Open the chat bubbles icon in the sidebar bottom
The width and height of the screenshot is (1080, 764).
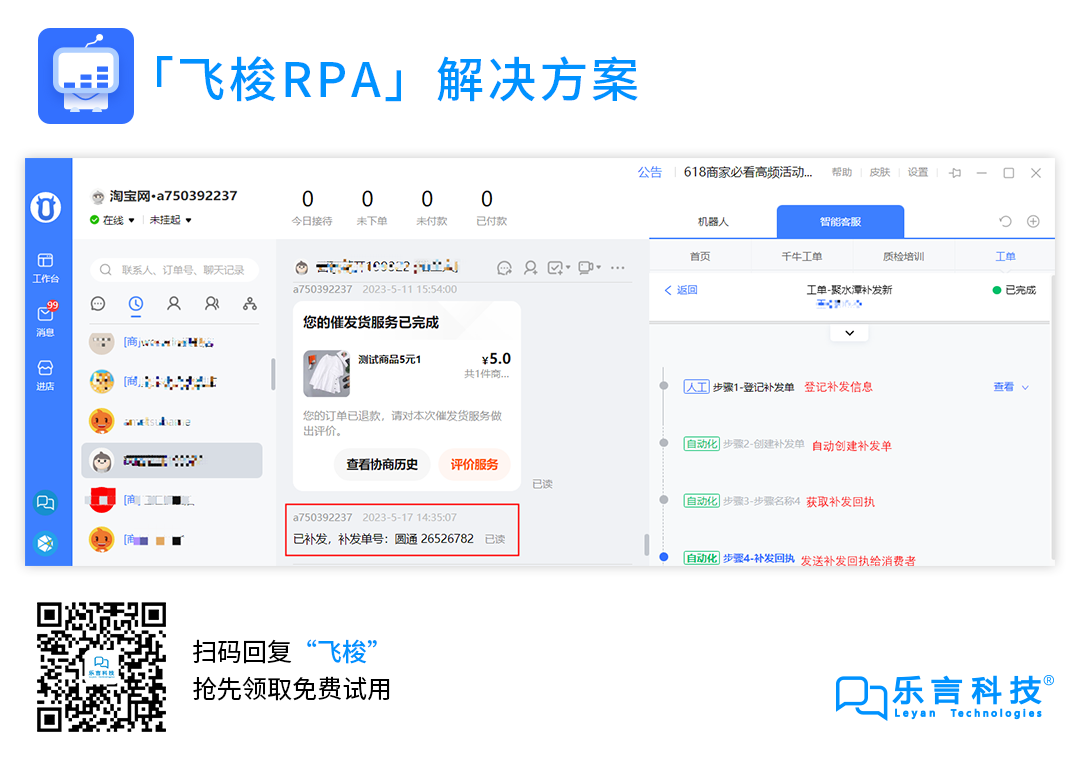45,503
